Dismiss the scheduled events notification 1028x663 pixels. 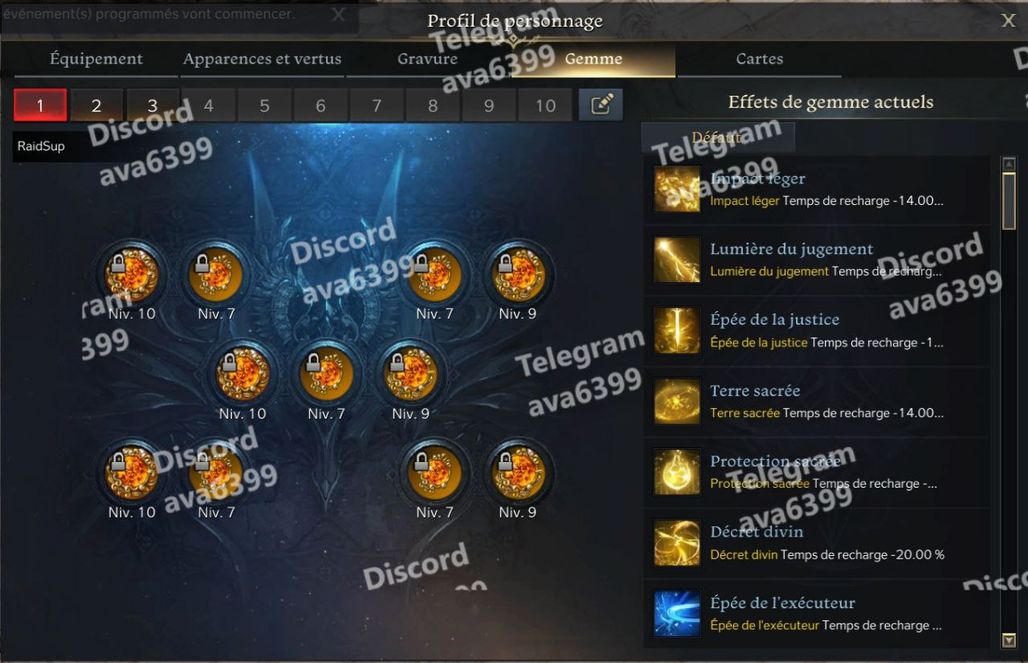click(338, 14)
